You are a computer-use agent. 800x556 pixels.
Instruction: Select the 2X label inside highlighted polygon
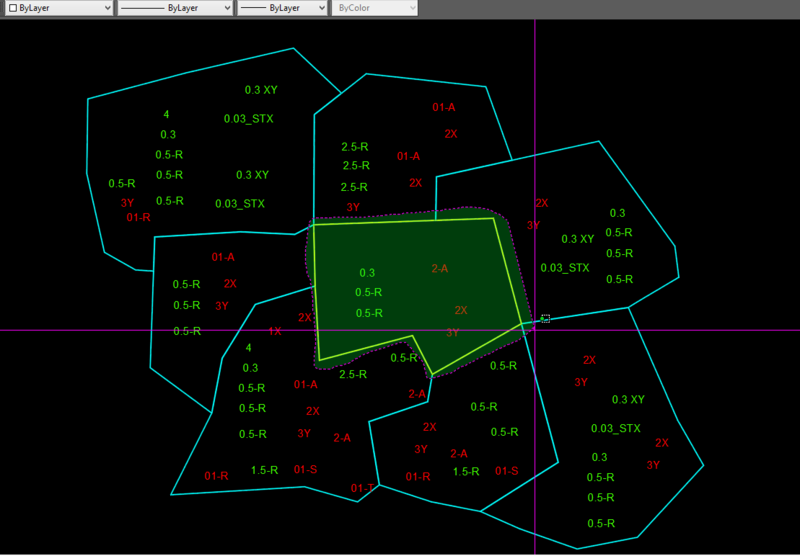[461, 310]
